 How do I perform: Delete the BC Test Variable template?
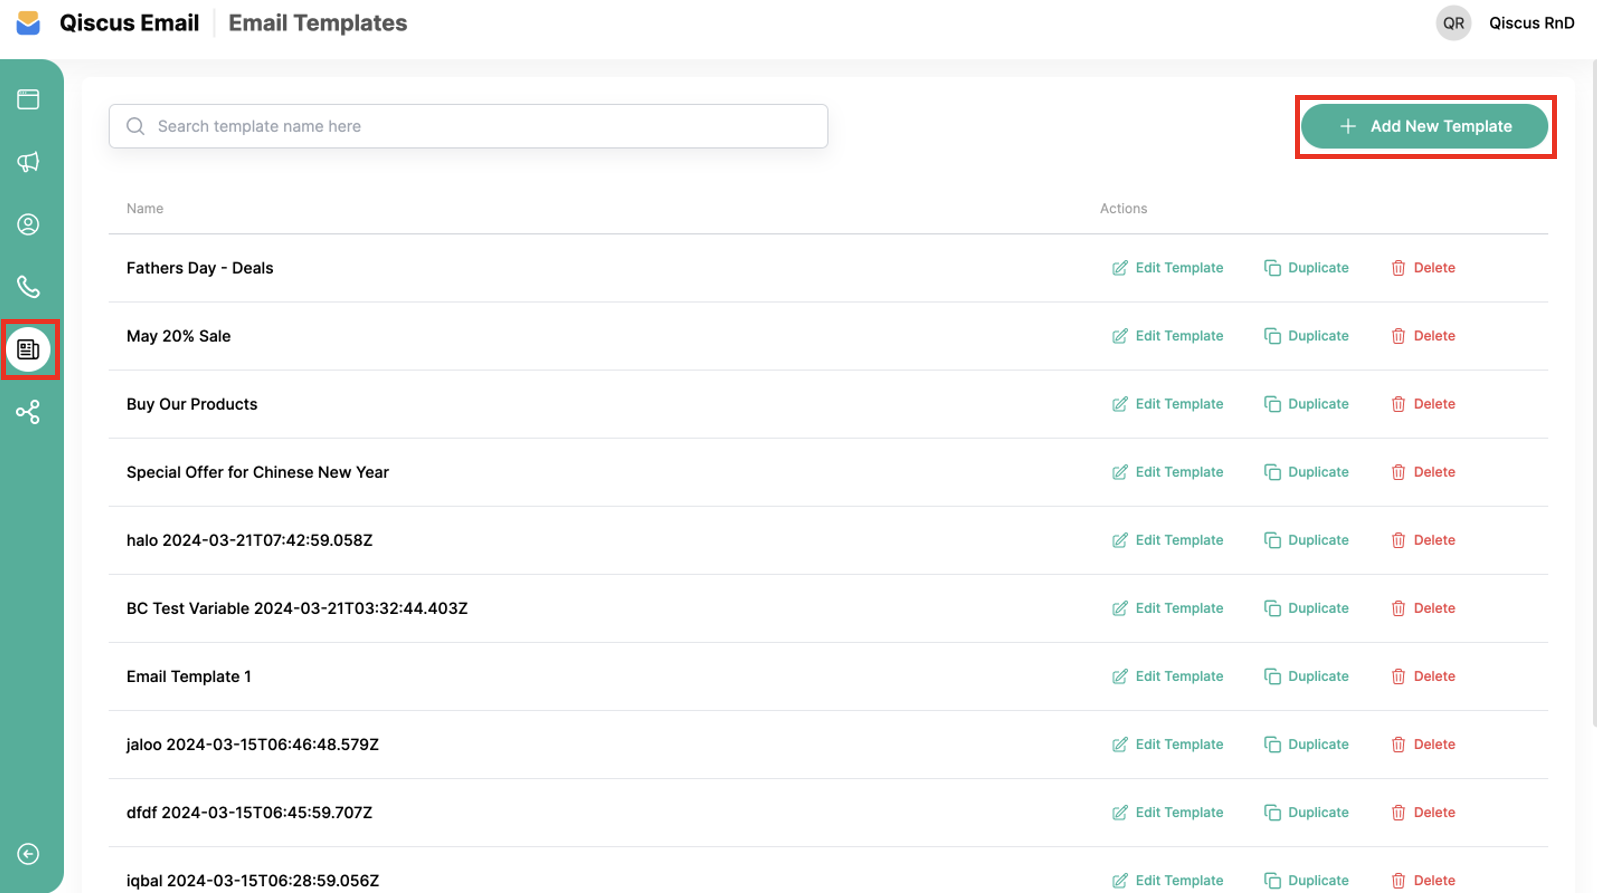coord(1423,608)
